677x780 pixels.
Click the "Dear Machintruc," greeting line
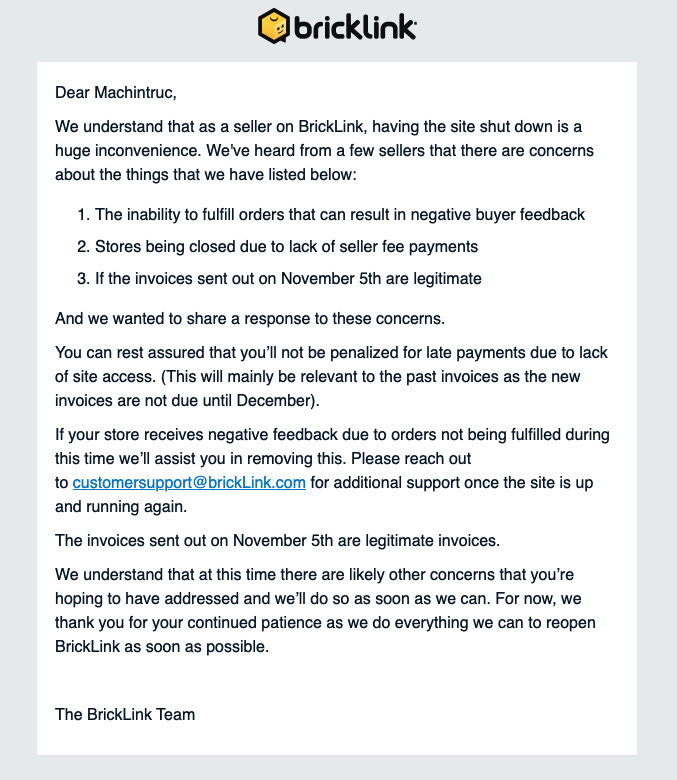point(115,93)
